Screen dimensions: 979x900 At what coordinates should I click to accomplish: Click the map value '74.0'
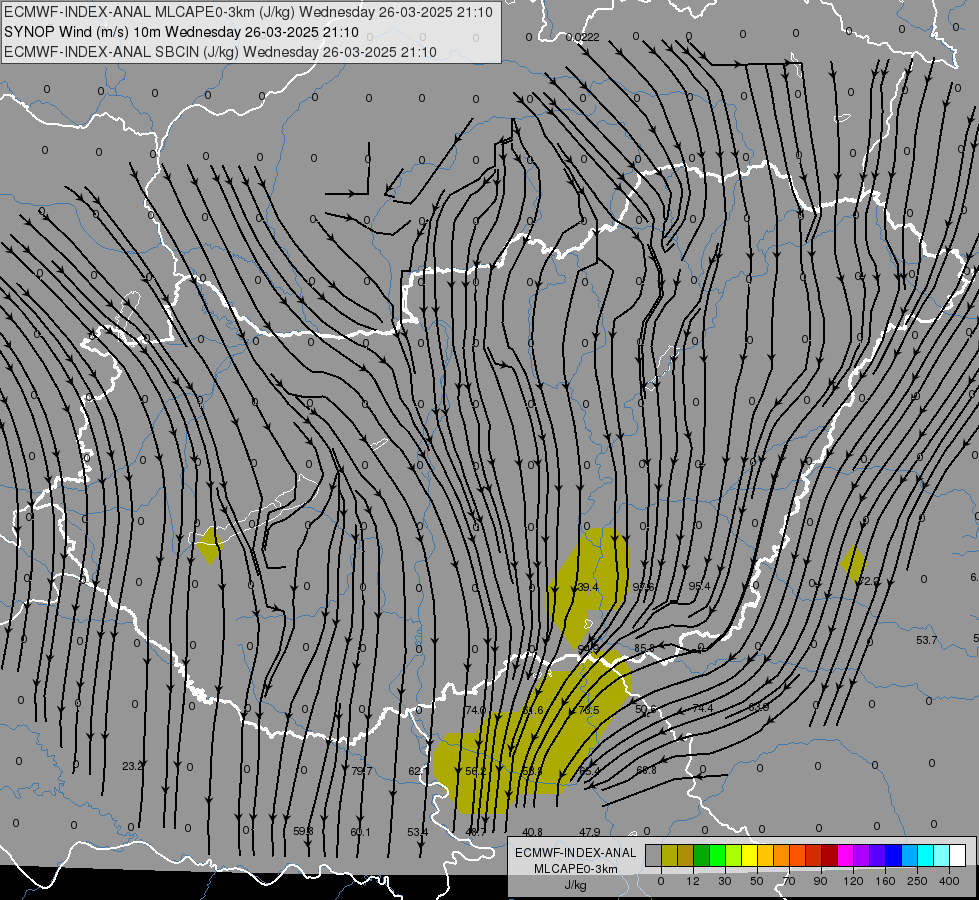coord(475,710)
